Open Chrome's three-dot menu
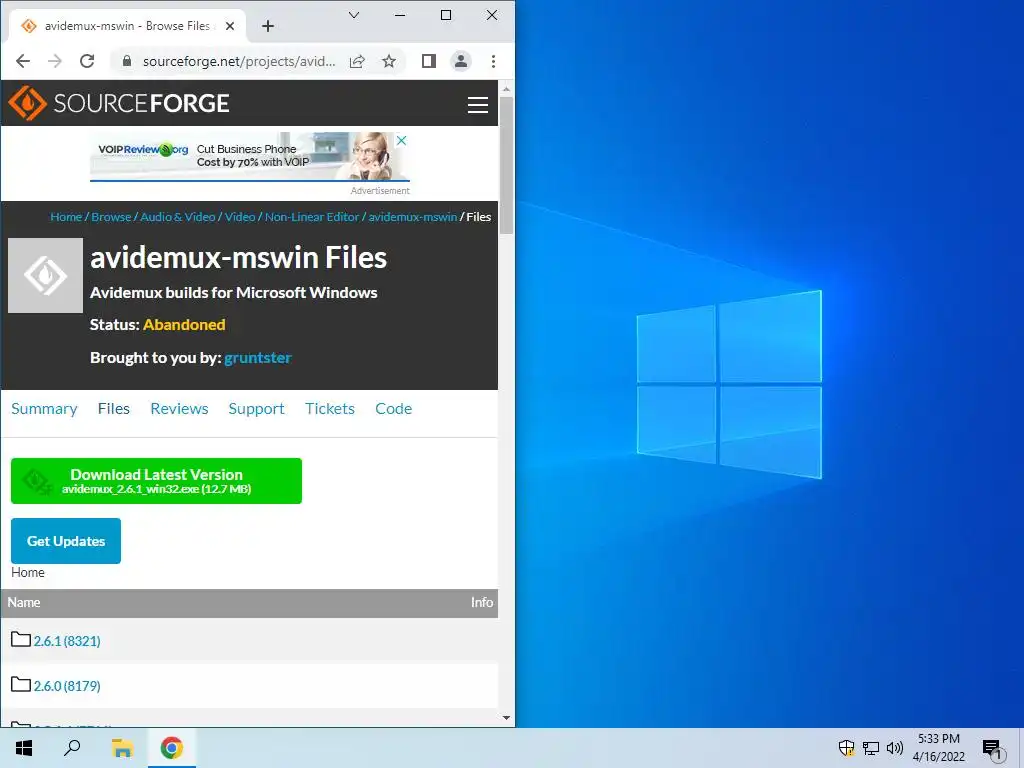The height and width of the screenshot is (768, 1024). coord(493,61)
